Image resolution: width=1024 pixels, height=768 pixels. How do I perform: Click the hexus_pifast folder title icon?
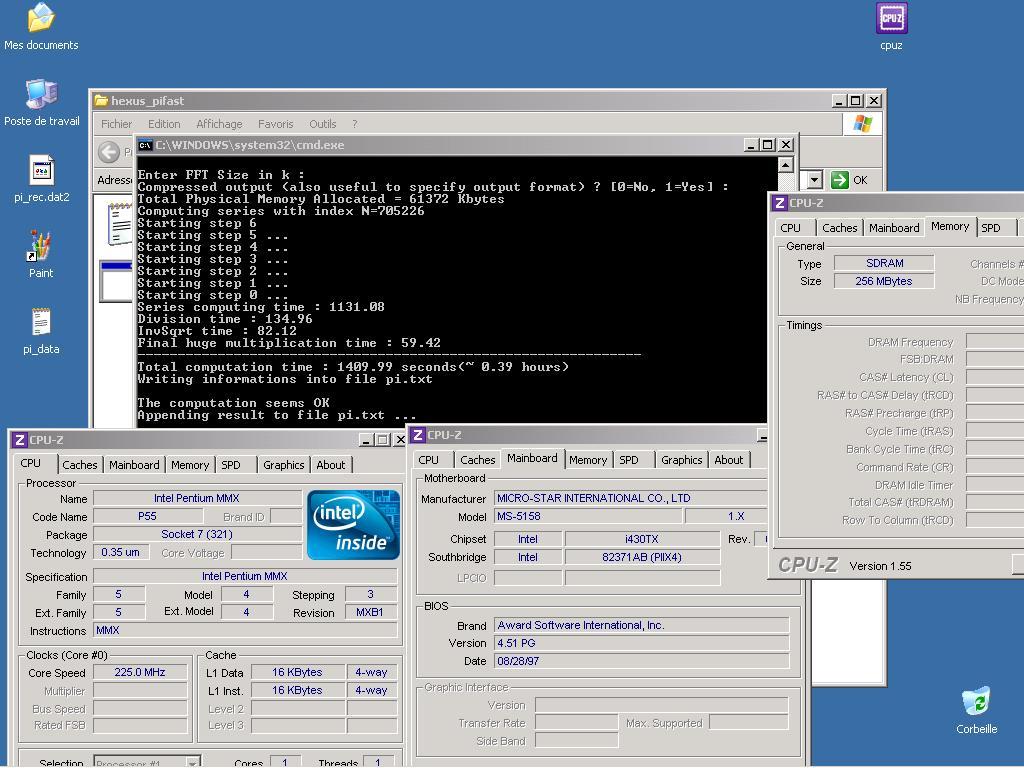pyautogui.click(x=101, y=101)
